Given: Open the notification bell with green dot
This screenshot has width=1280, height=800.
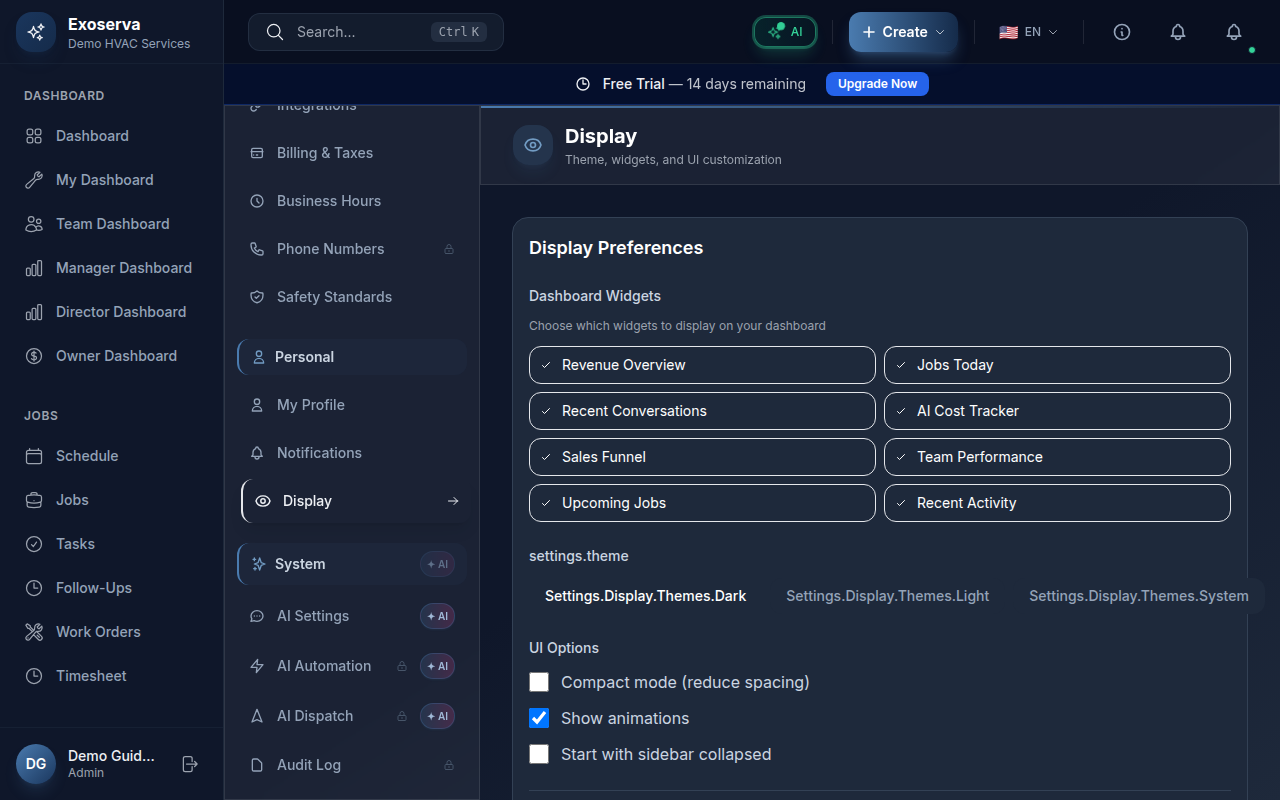Looking at the screenshot, I should pos(1234,32).
